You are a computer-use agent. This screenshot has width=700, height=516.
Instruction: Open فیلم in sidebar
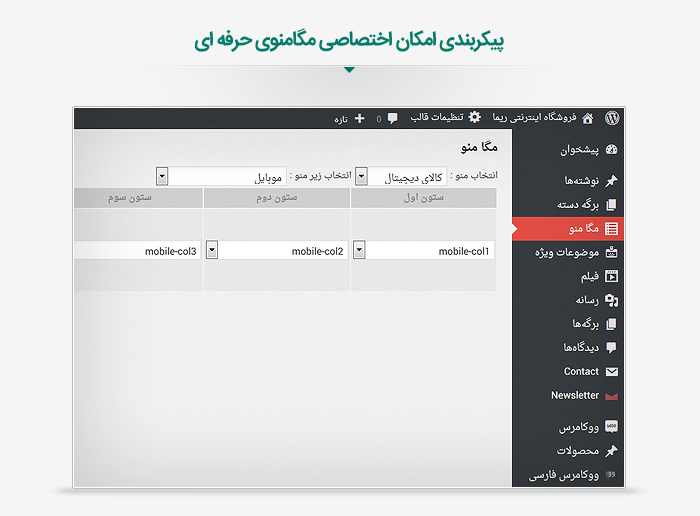[x=590, y=277]
